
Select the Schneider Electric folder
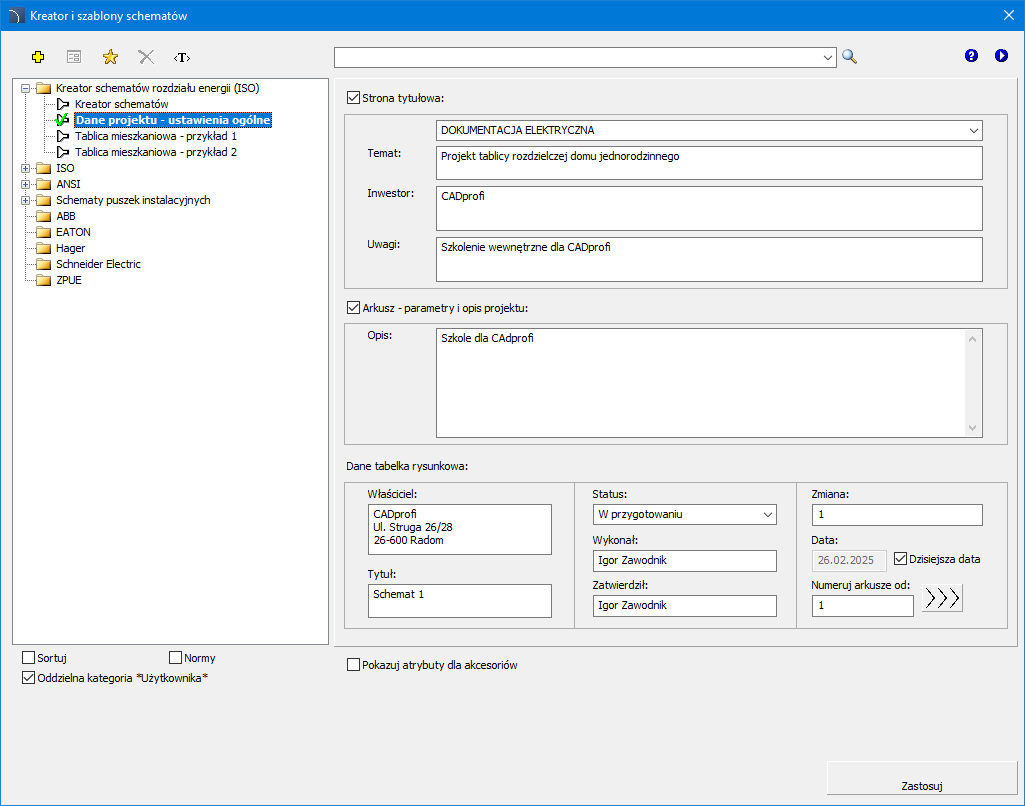pyautogui.click(x=98, y=264)
